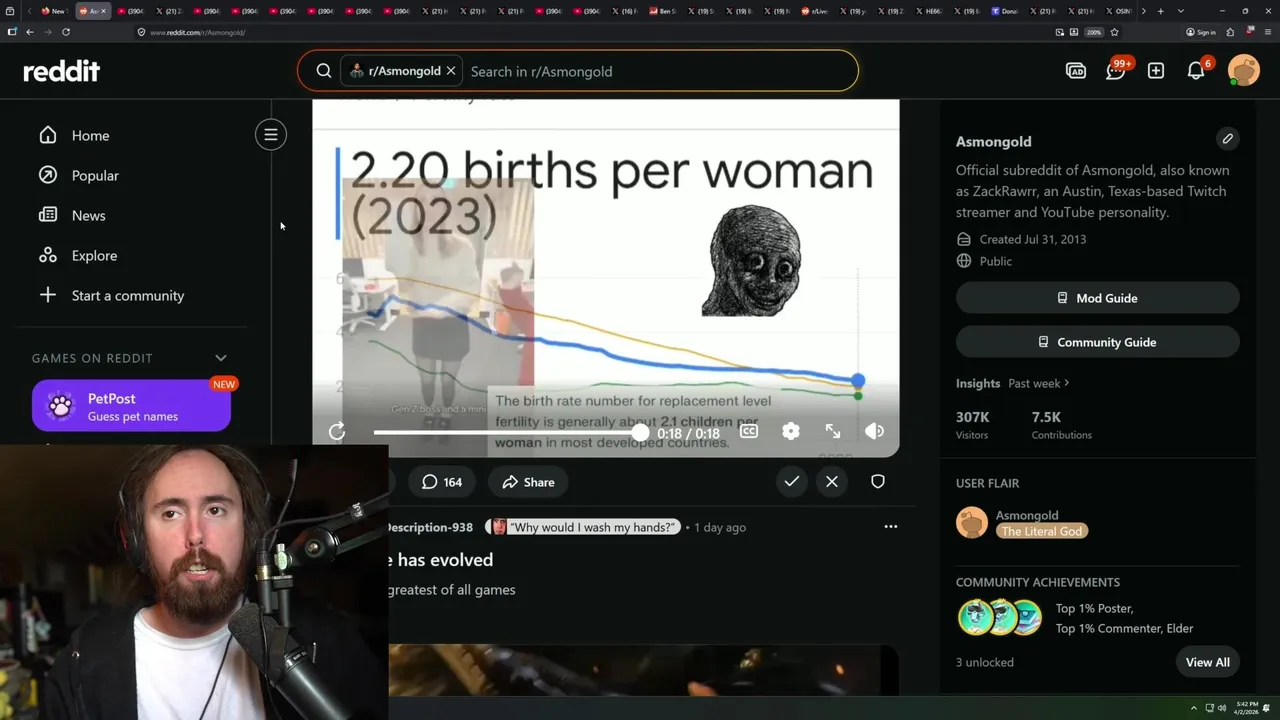Viewport: 1280px width, 720px height.
Task: Open the notifications bell
Action: tap(1196, 70)
